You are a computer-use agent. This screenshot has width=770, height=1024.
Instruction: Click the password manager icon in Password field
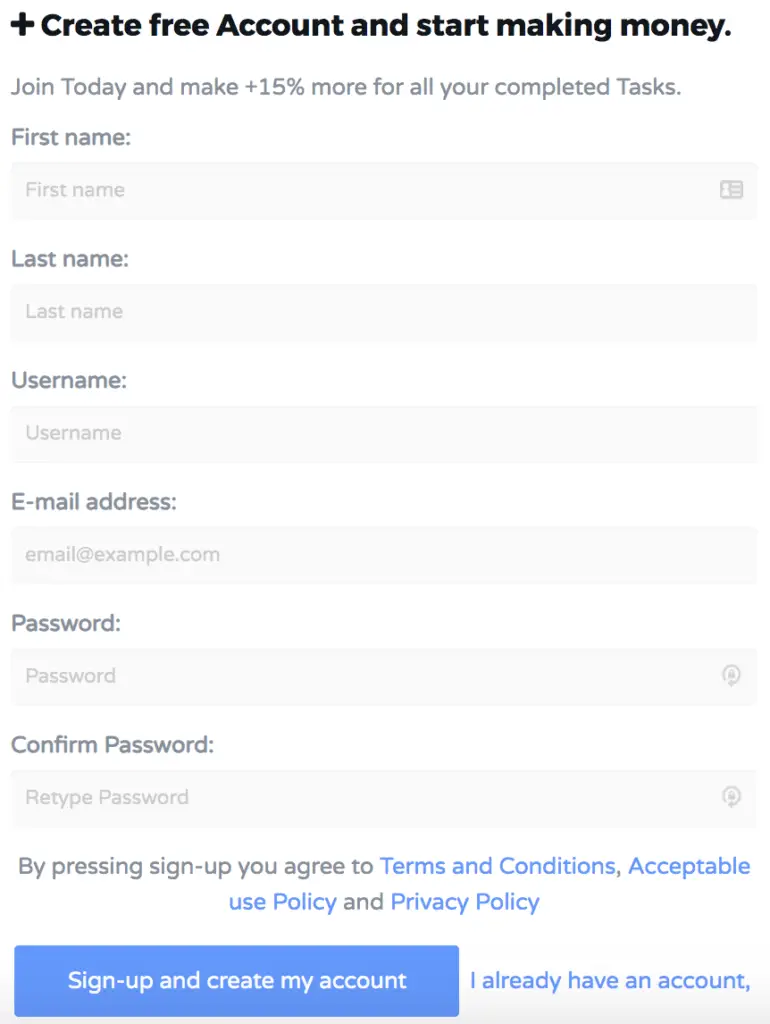(731, 675)
